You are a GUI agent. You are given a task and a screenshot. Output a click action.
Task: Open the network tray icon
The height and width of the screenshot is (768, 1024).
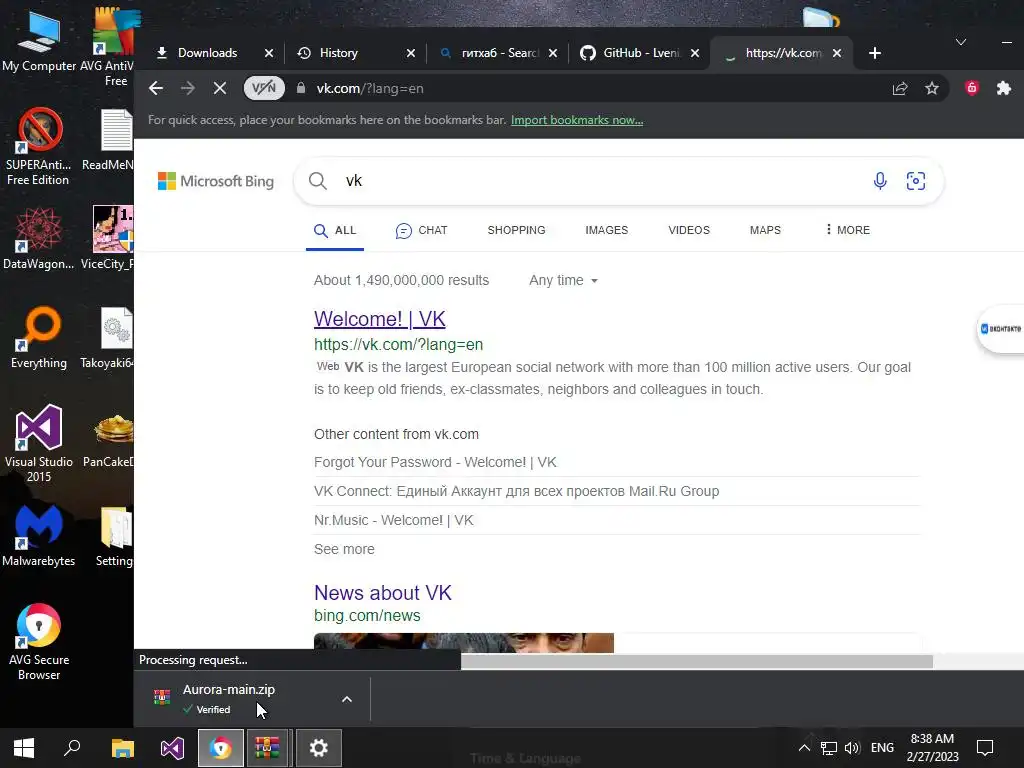coord(829,748)
